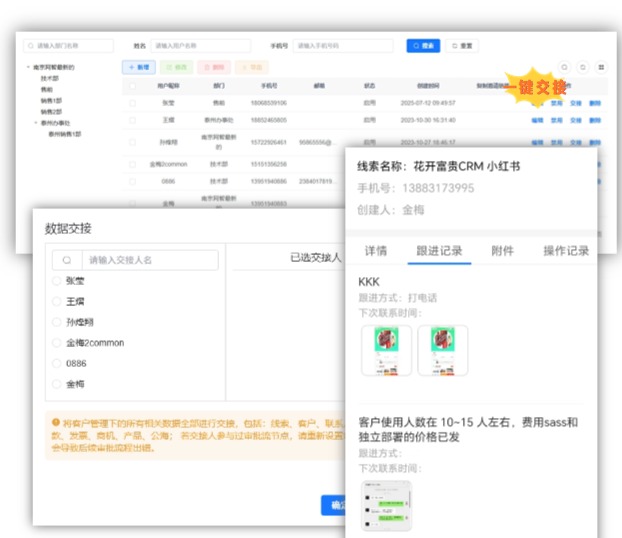Switch to the 详情 tab
622x538 pixels.
[x=376, y=251]
